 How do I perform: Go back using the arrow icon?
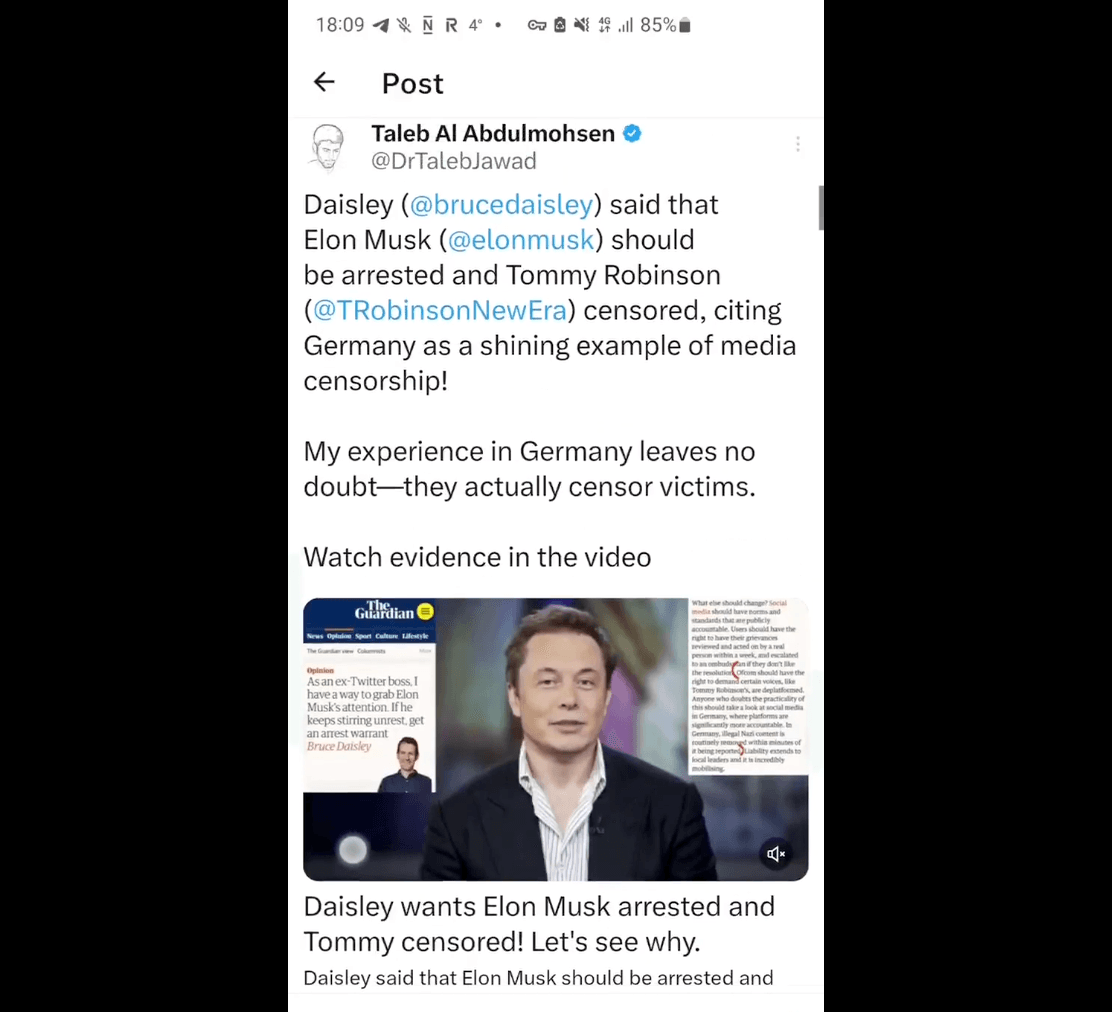point(324,82)
